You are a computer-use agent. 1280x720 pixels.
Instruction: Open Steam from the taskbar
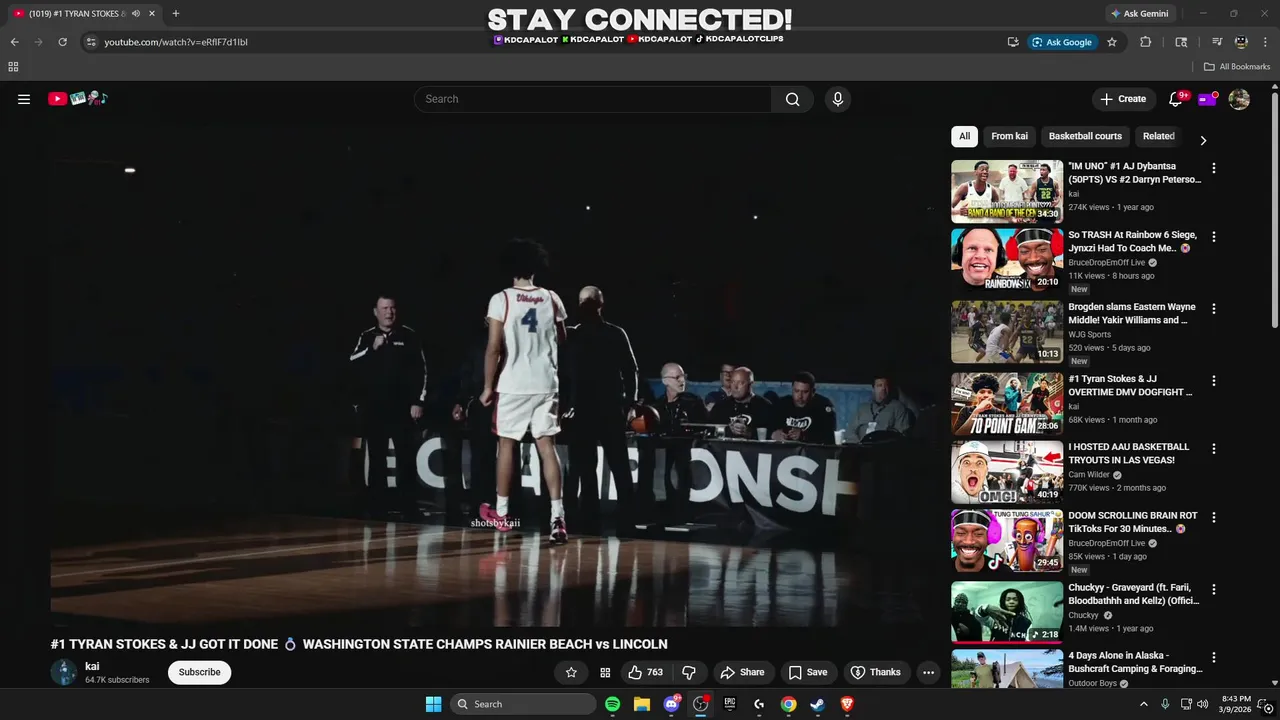pyautogui.click(x=817, y=704)
